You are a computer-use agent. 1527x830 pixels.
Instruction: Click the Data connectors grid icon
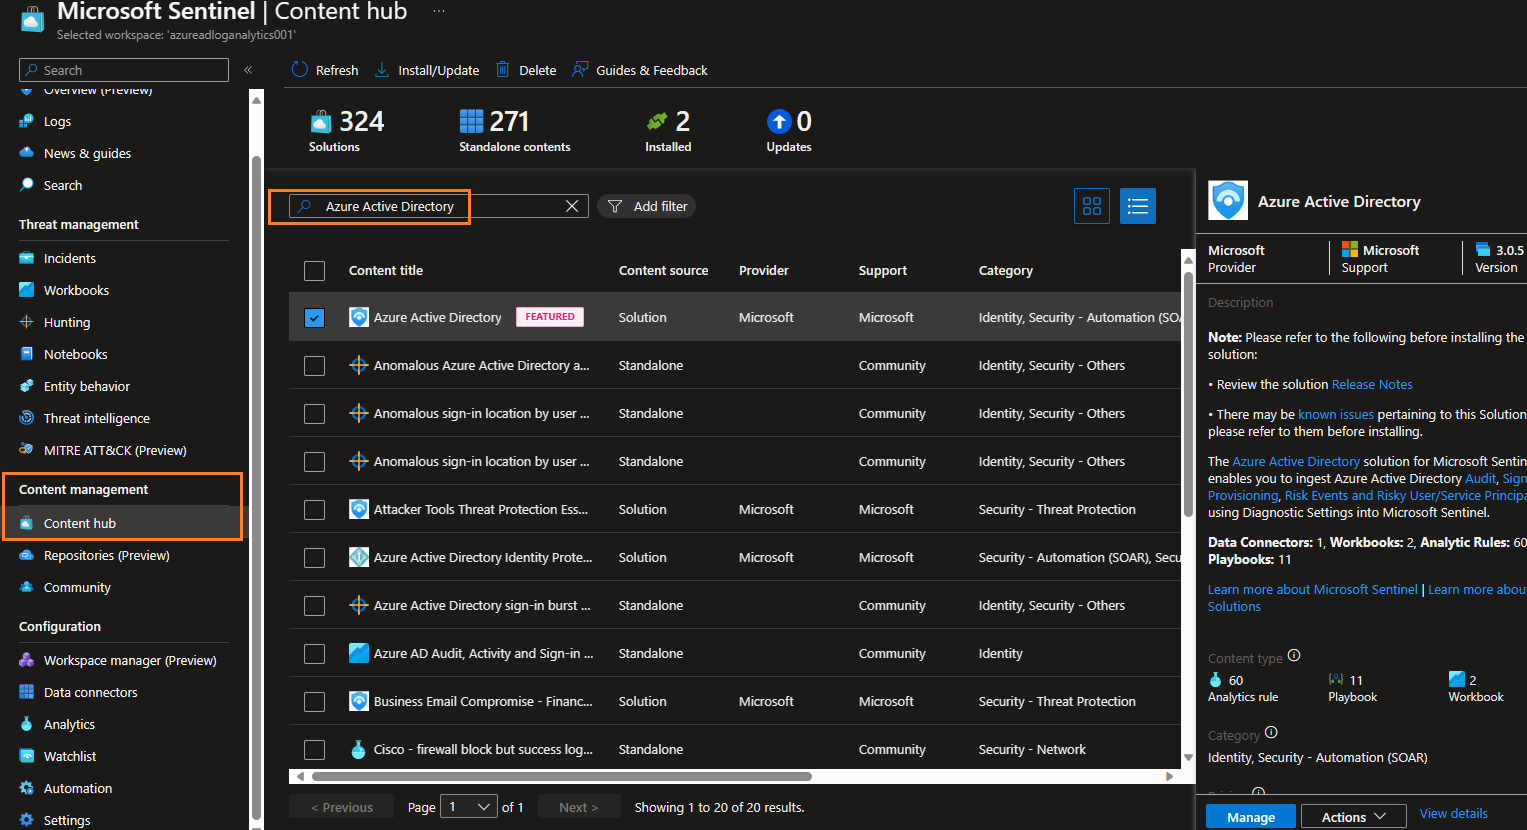tap(27, 692)
